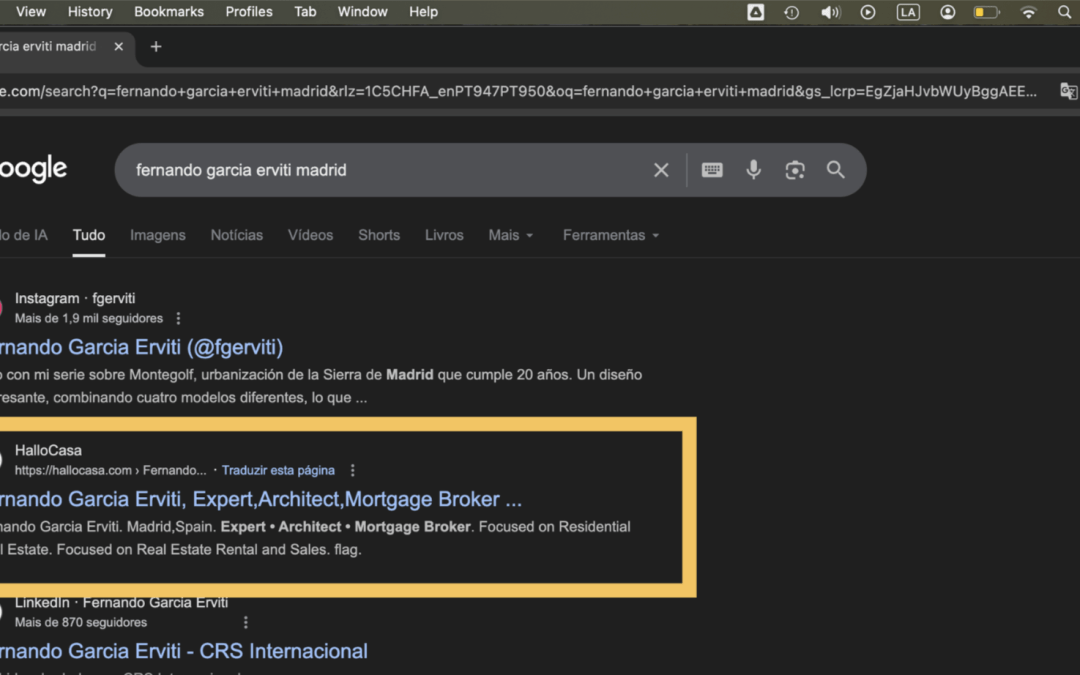Submit search with the magnifying glass icon
Image resolution: width=1080 pixels, height=675 pixels.
pyautogui.click(x=835, y=169)
